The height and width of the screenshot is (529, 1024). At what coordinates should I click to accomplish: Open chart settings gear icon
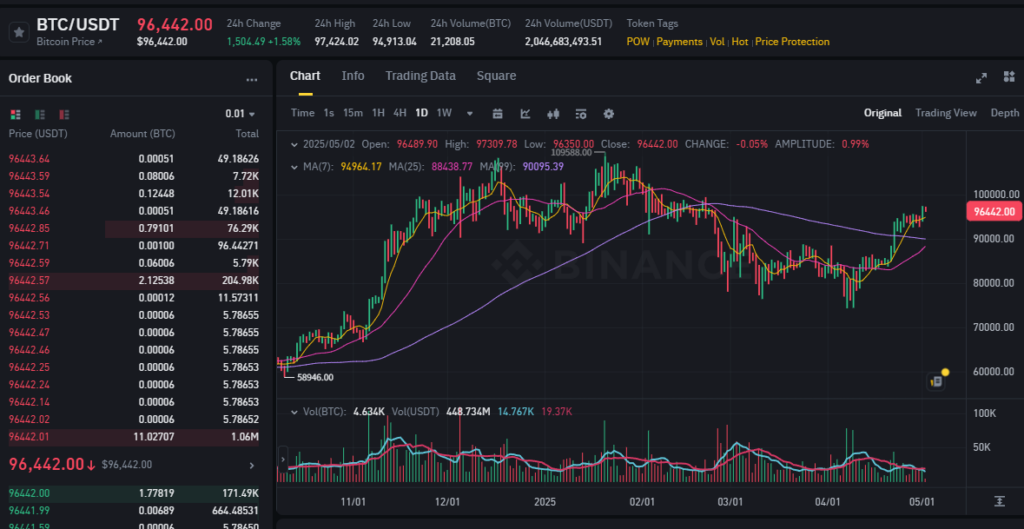point(609,113)
